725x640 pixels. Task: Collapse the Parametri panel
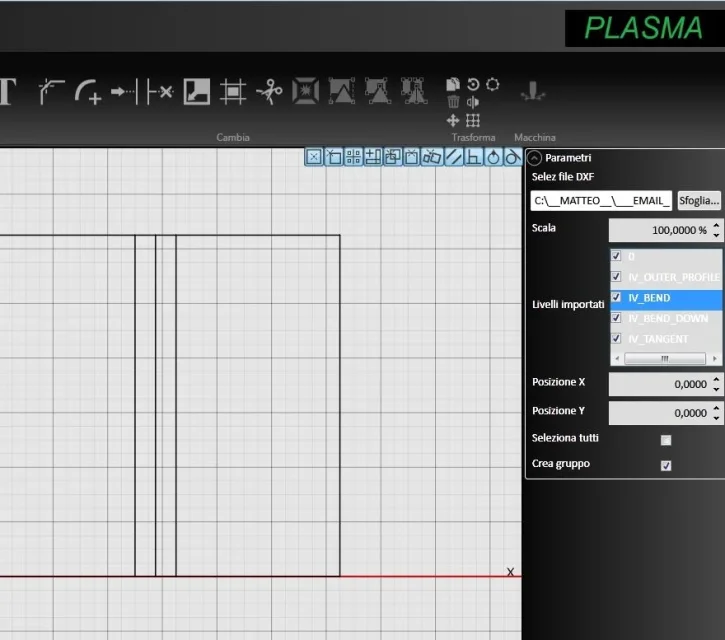(534, 158)
